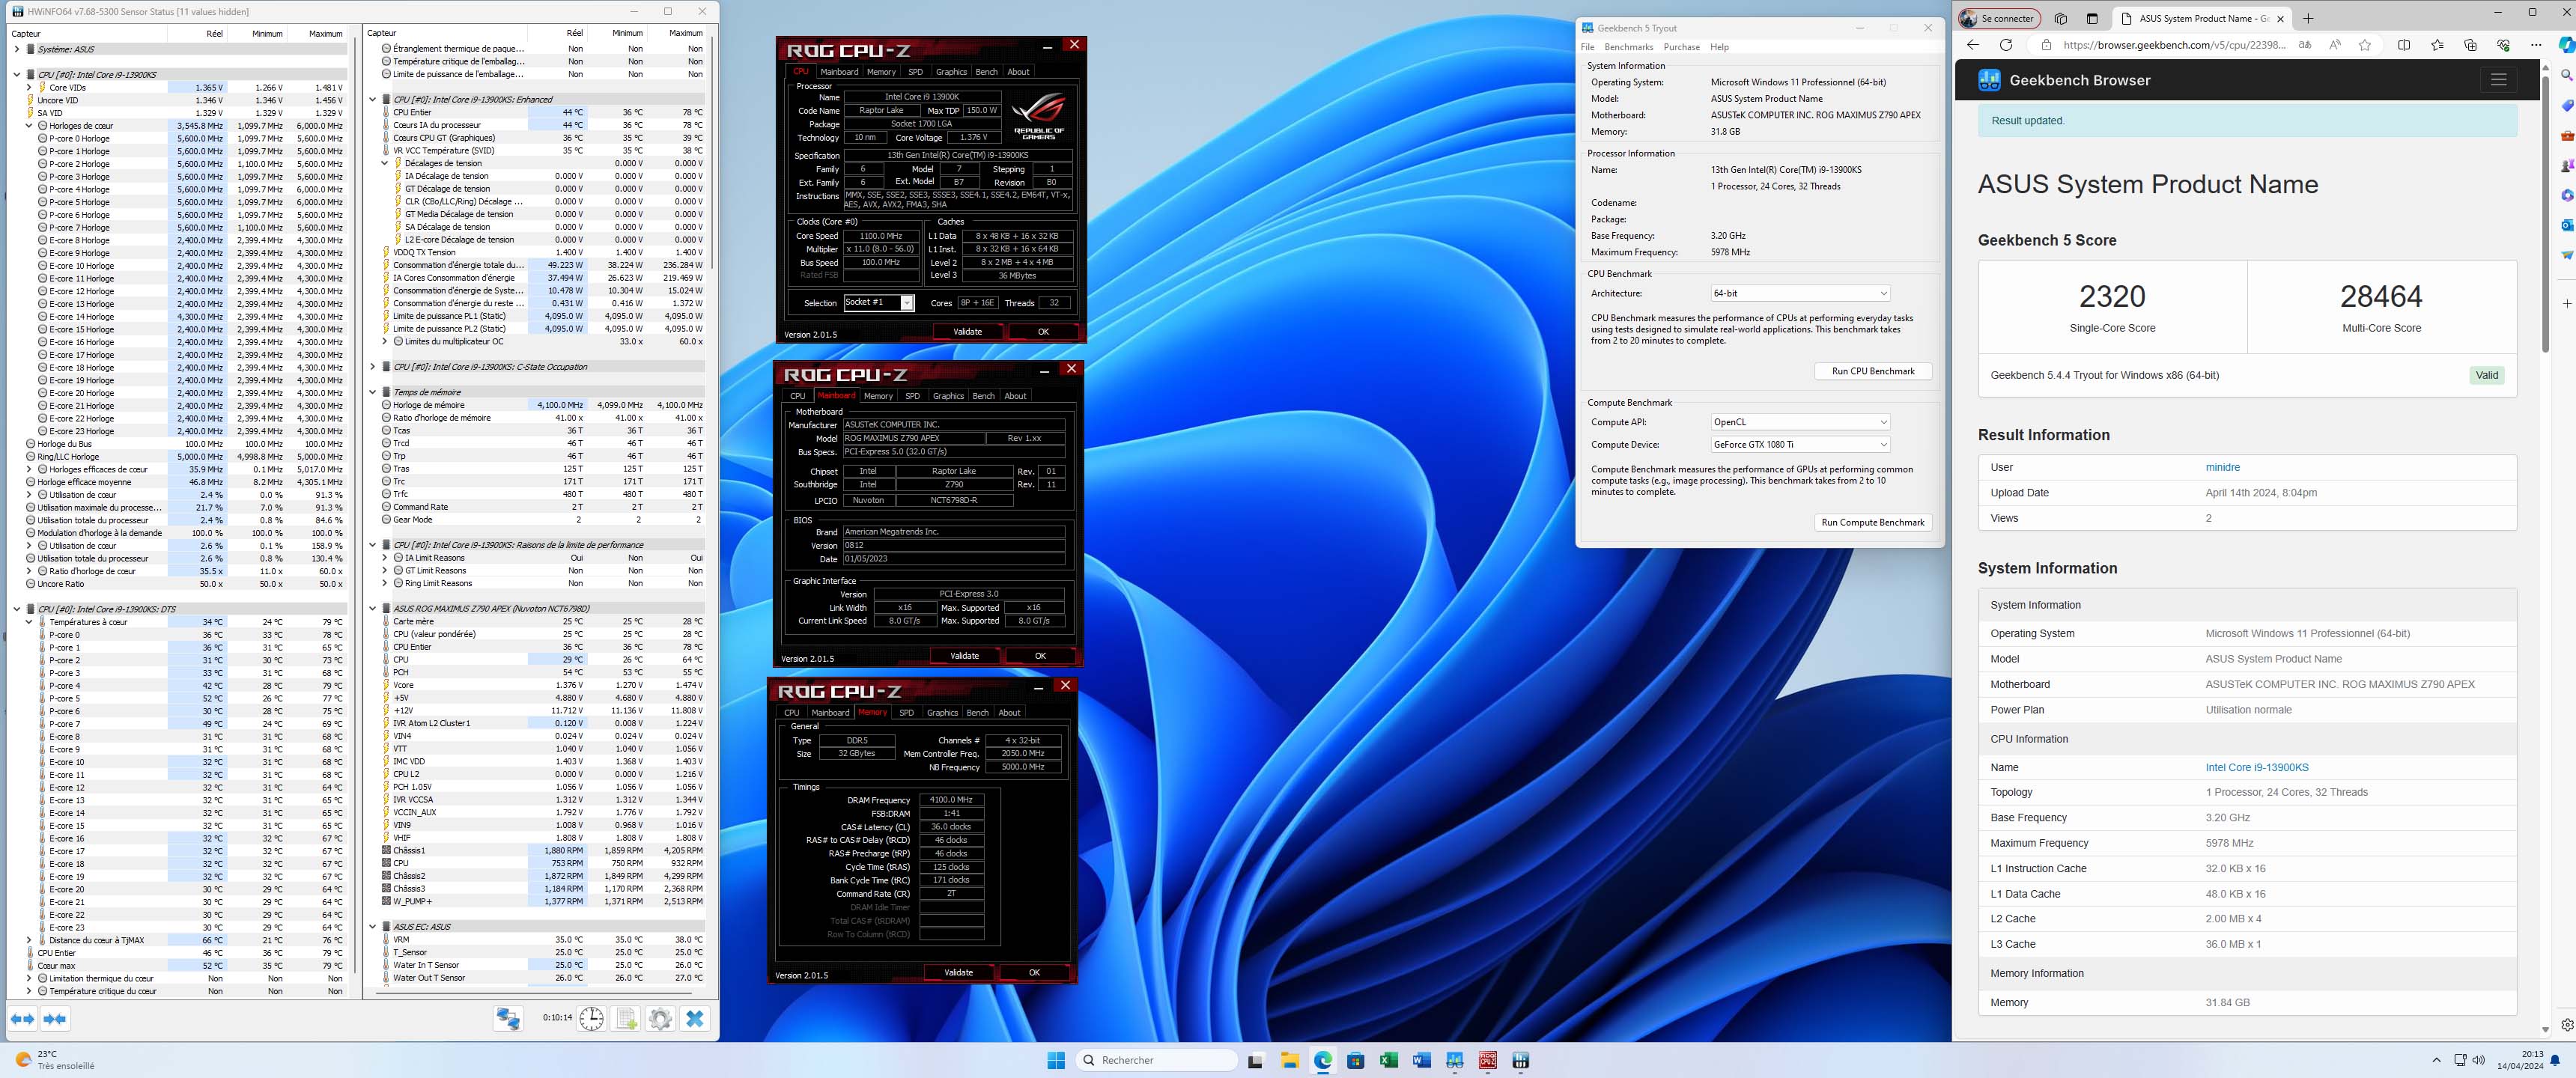The width and height of the screenshot is (2576, 1078).
Task: Click the Geekbench icon in the taskbar
Action: [x=1454, y=1060]
